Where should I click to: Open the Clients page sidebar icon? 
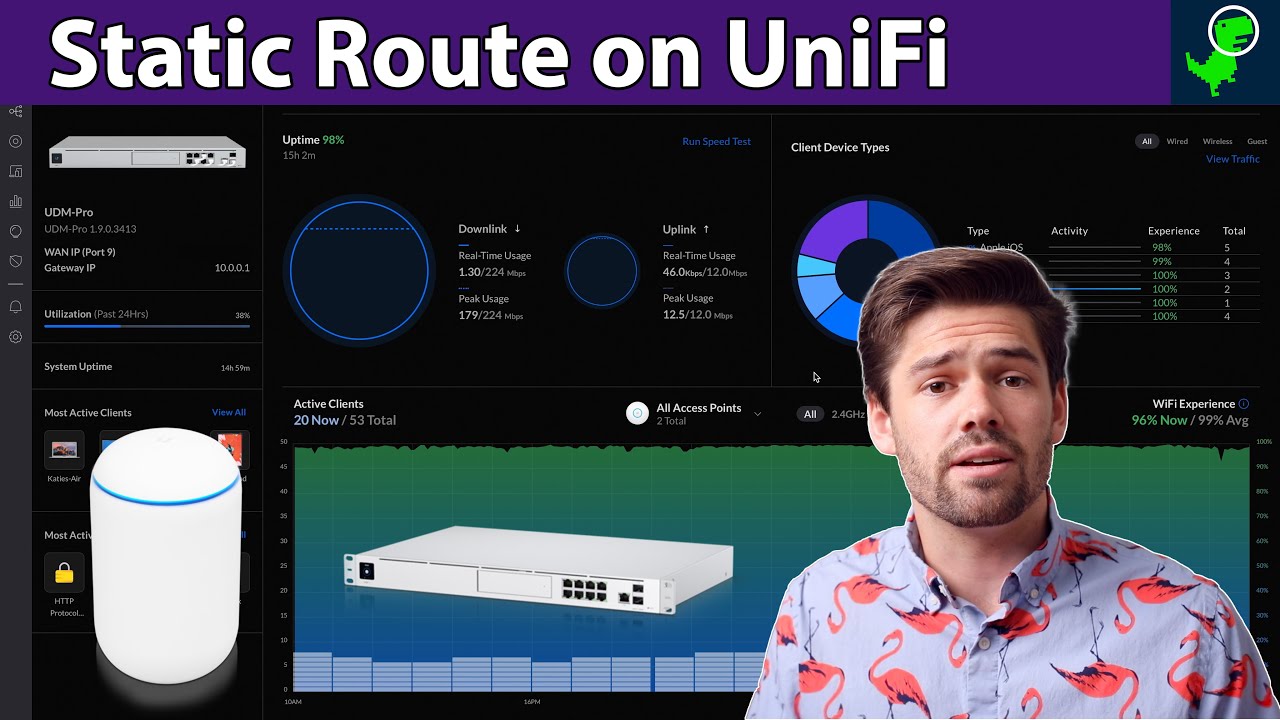(x=15, y=171)
